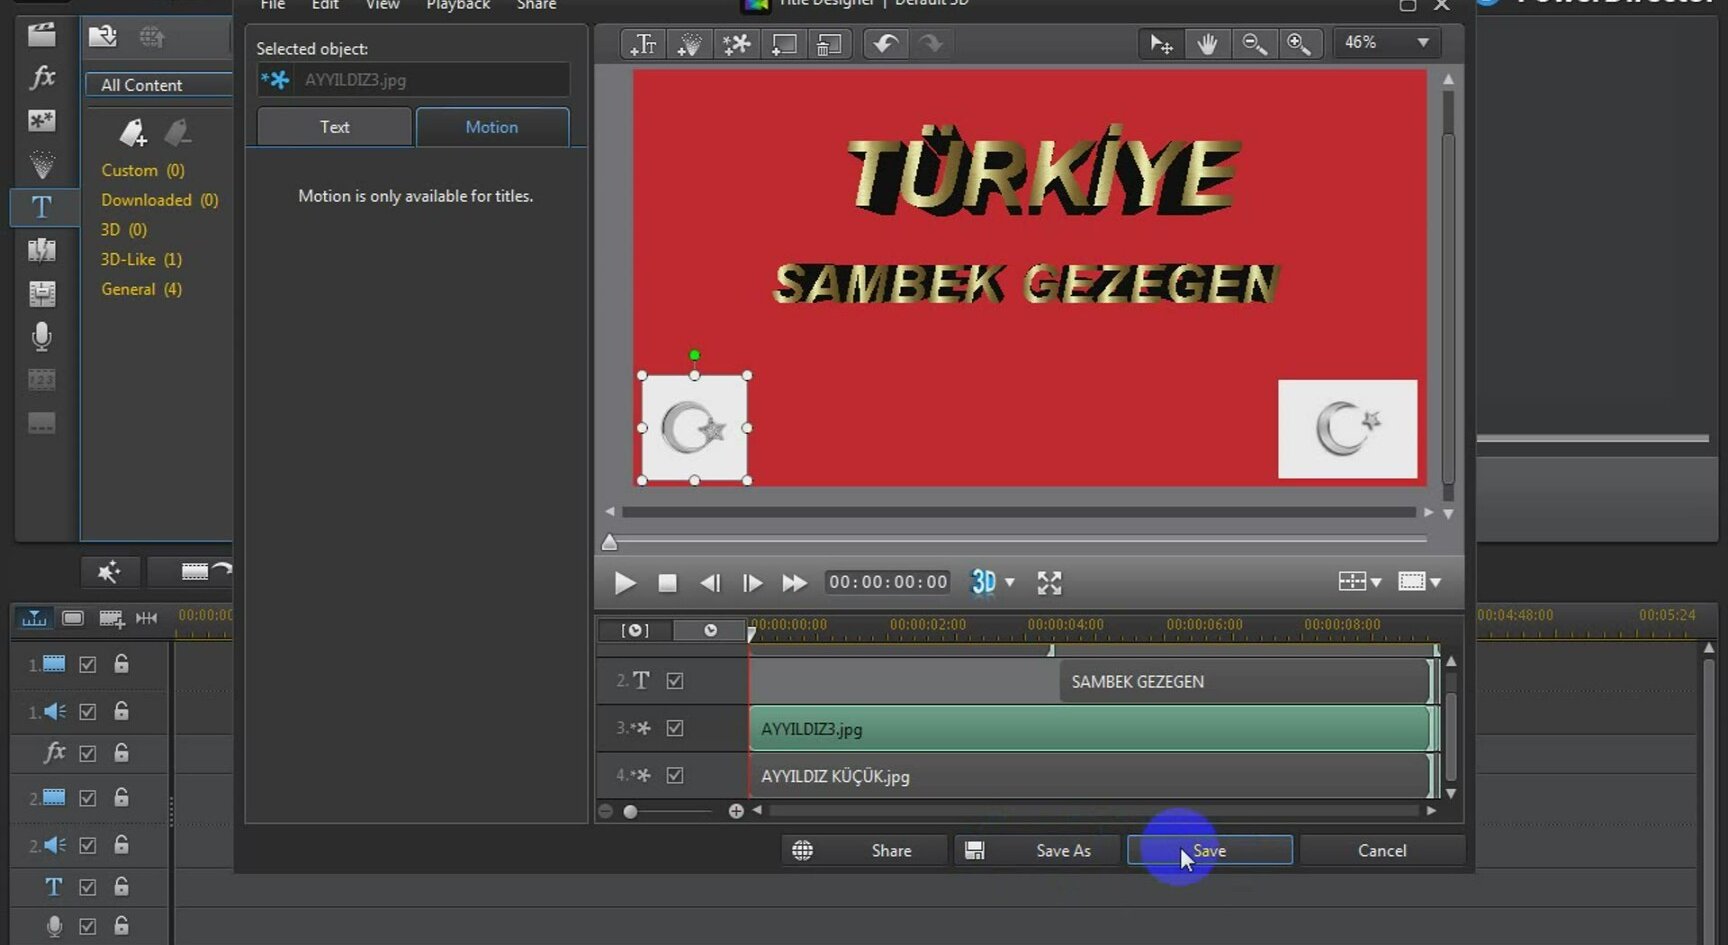Select the 3D-Like (1) category

pyautogui.click(x=141, y=259)
